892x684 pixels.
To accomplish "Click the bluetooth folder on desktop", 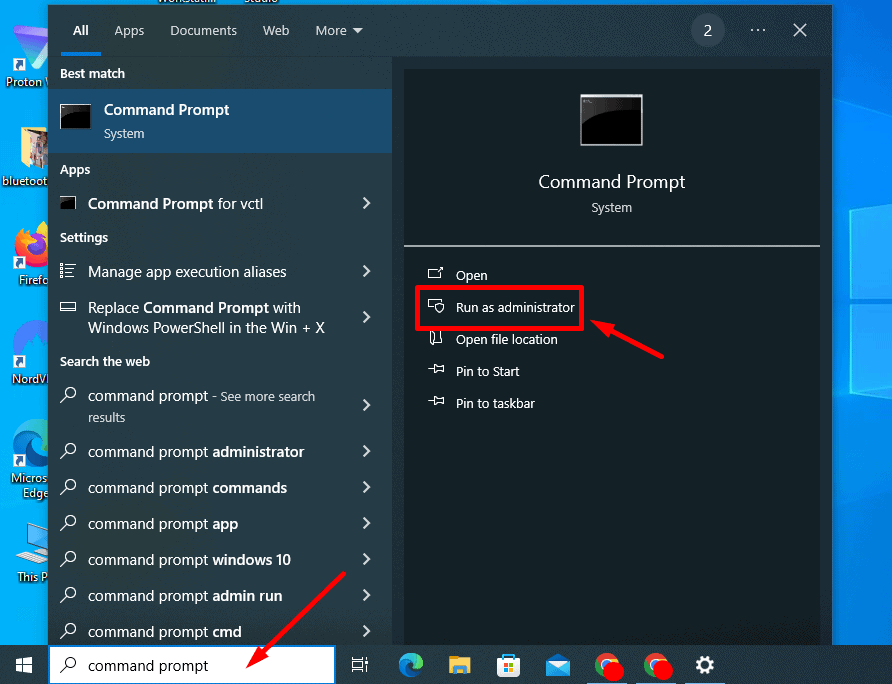I will (27, 156).
